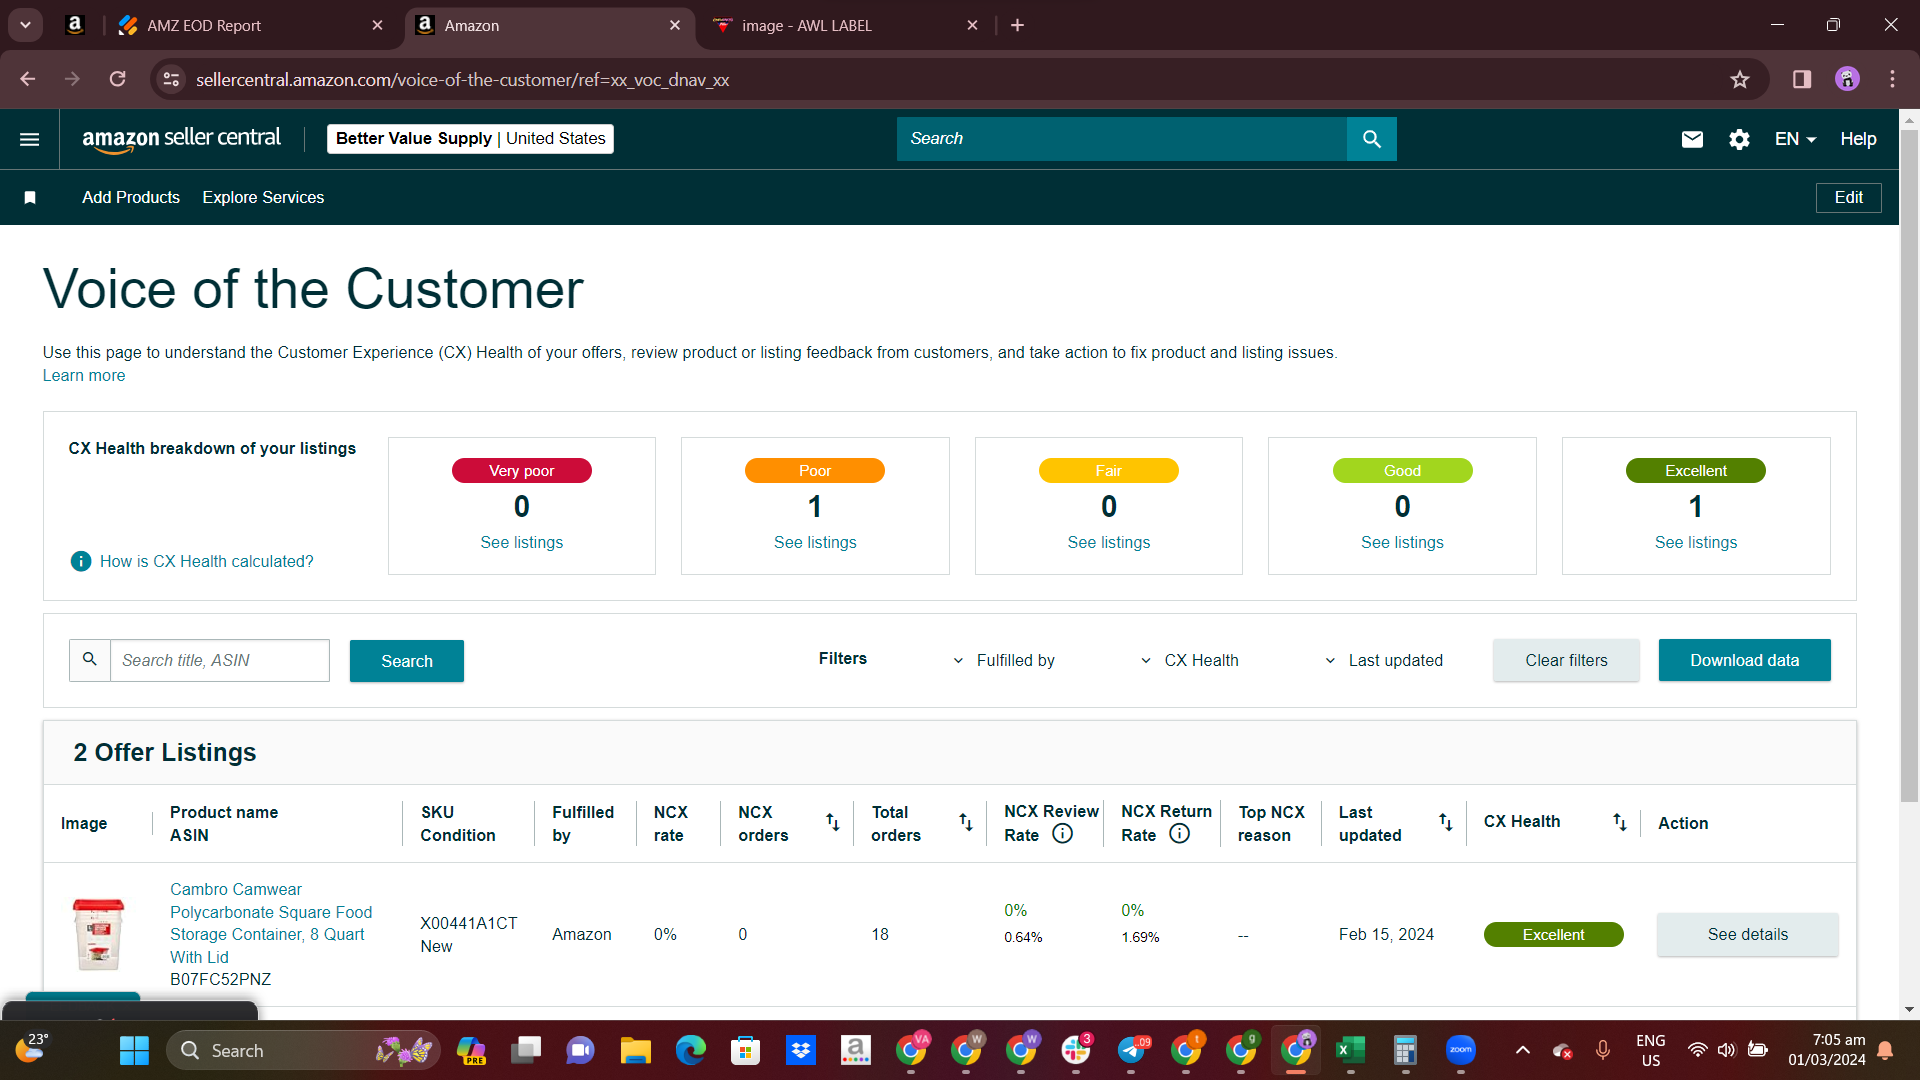Click the Search title, ASIN input field
The height and width of the screenshot is (1080, 1920).
click(219, 661)
